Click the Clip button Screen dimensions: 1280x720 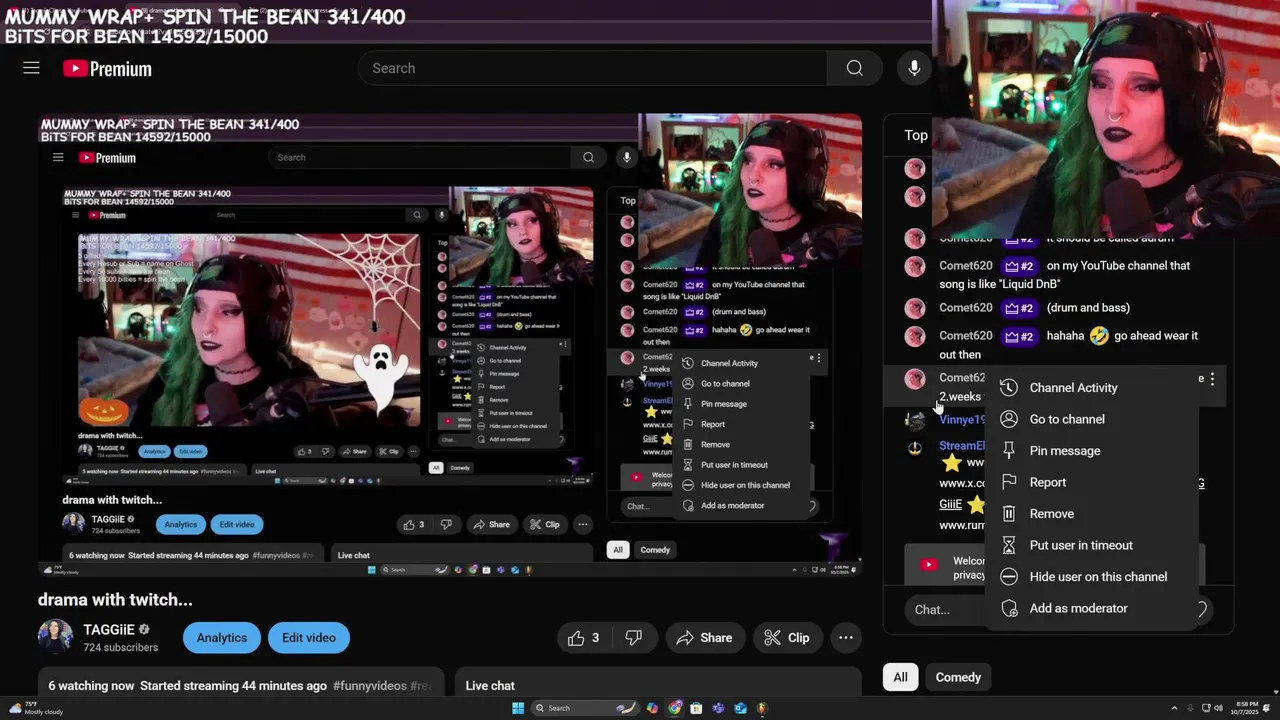coord(787,638)
